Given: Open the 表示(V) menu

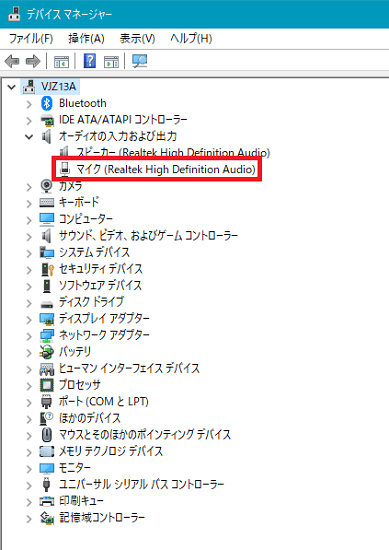Looking at the screenshot, I should [137, 38].
